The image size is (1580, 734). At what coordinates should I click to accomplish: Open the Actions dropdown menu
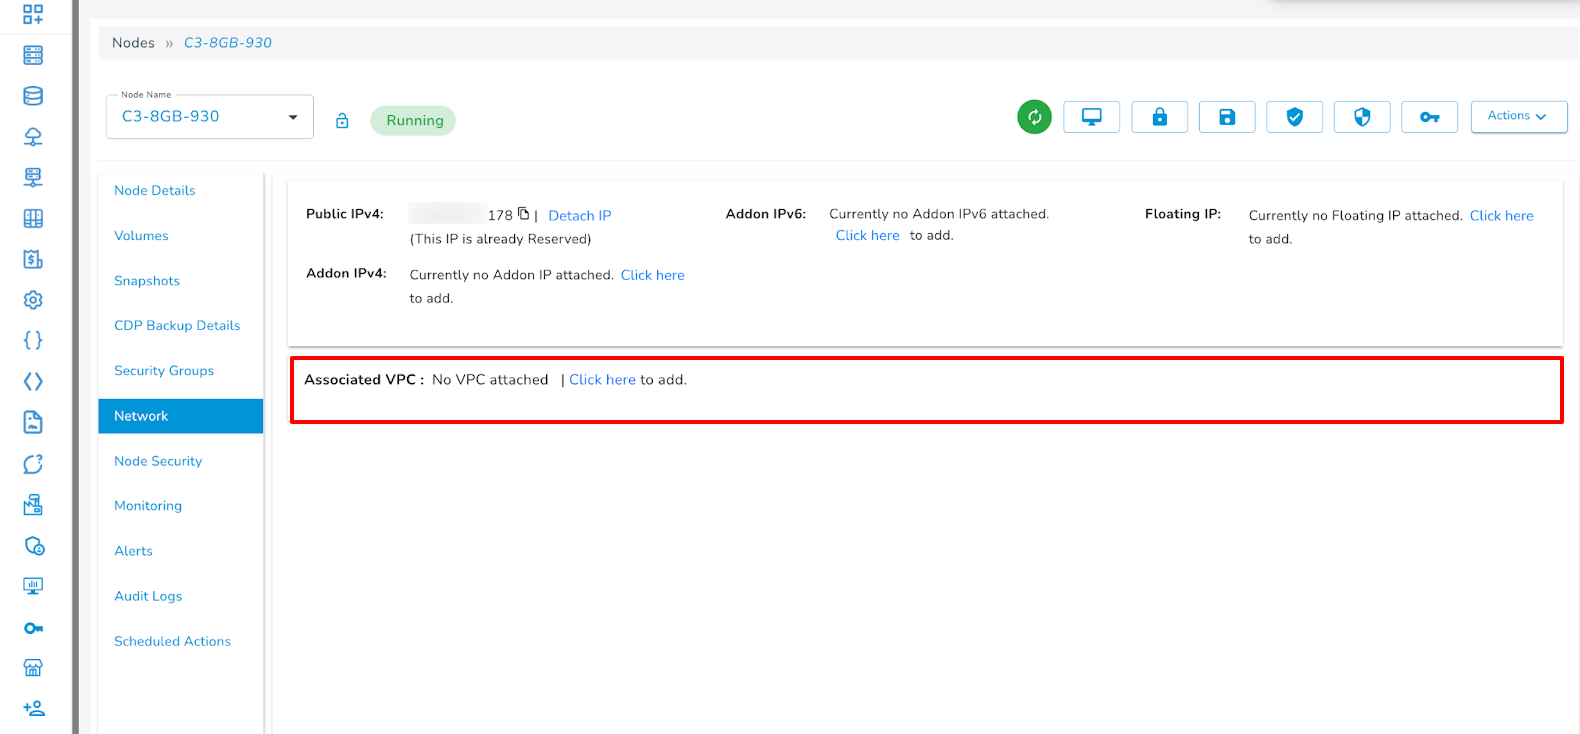[x=1519, y=116]
